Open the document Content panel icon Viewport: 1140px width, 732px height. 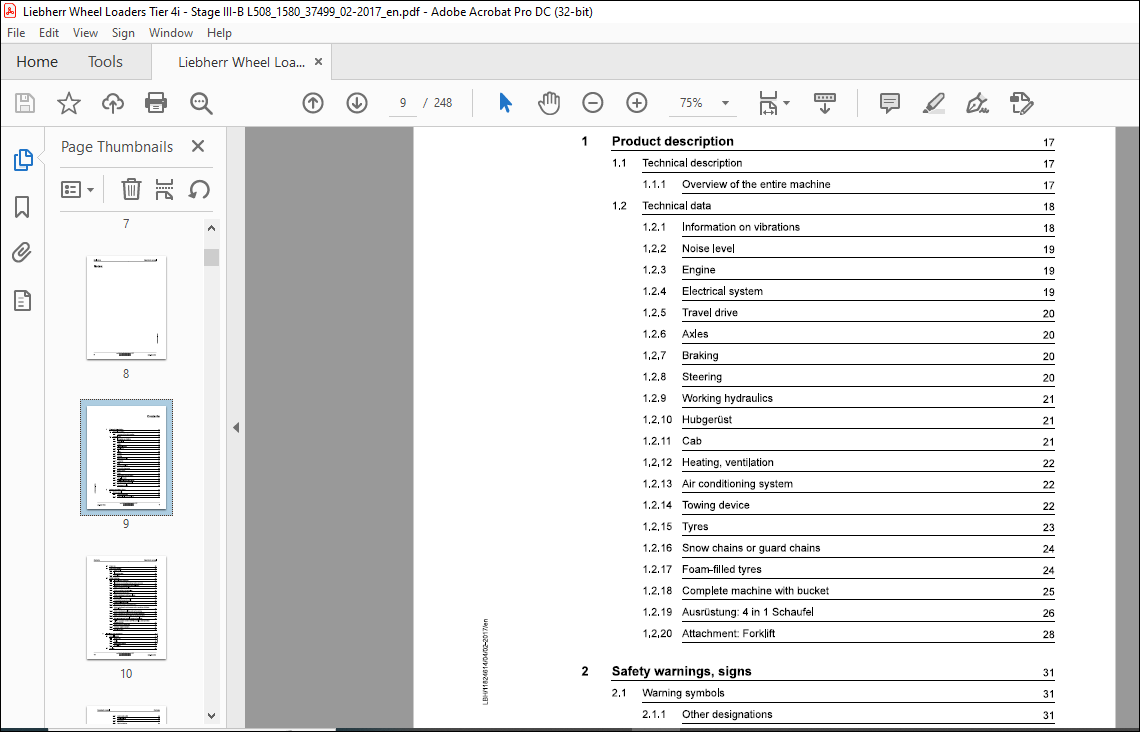(x=23, y=300)
